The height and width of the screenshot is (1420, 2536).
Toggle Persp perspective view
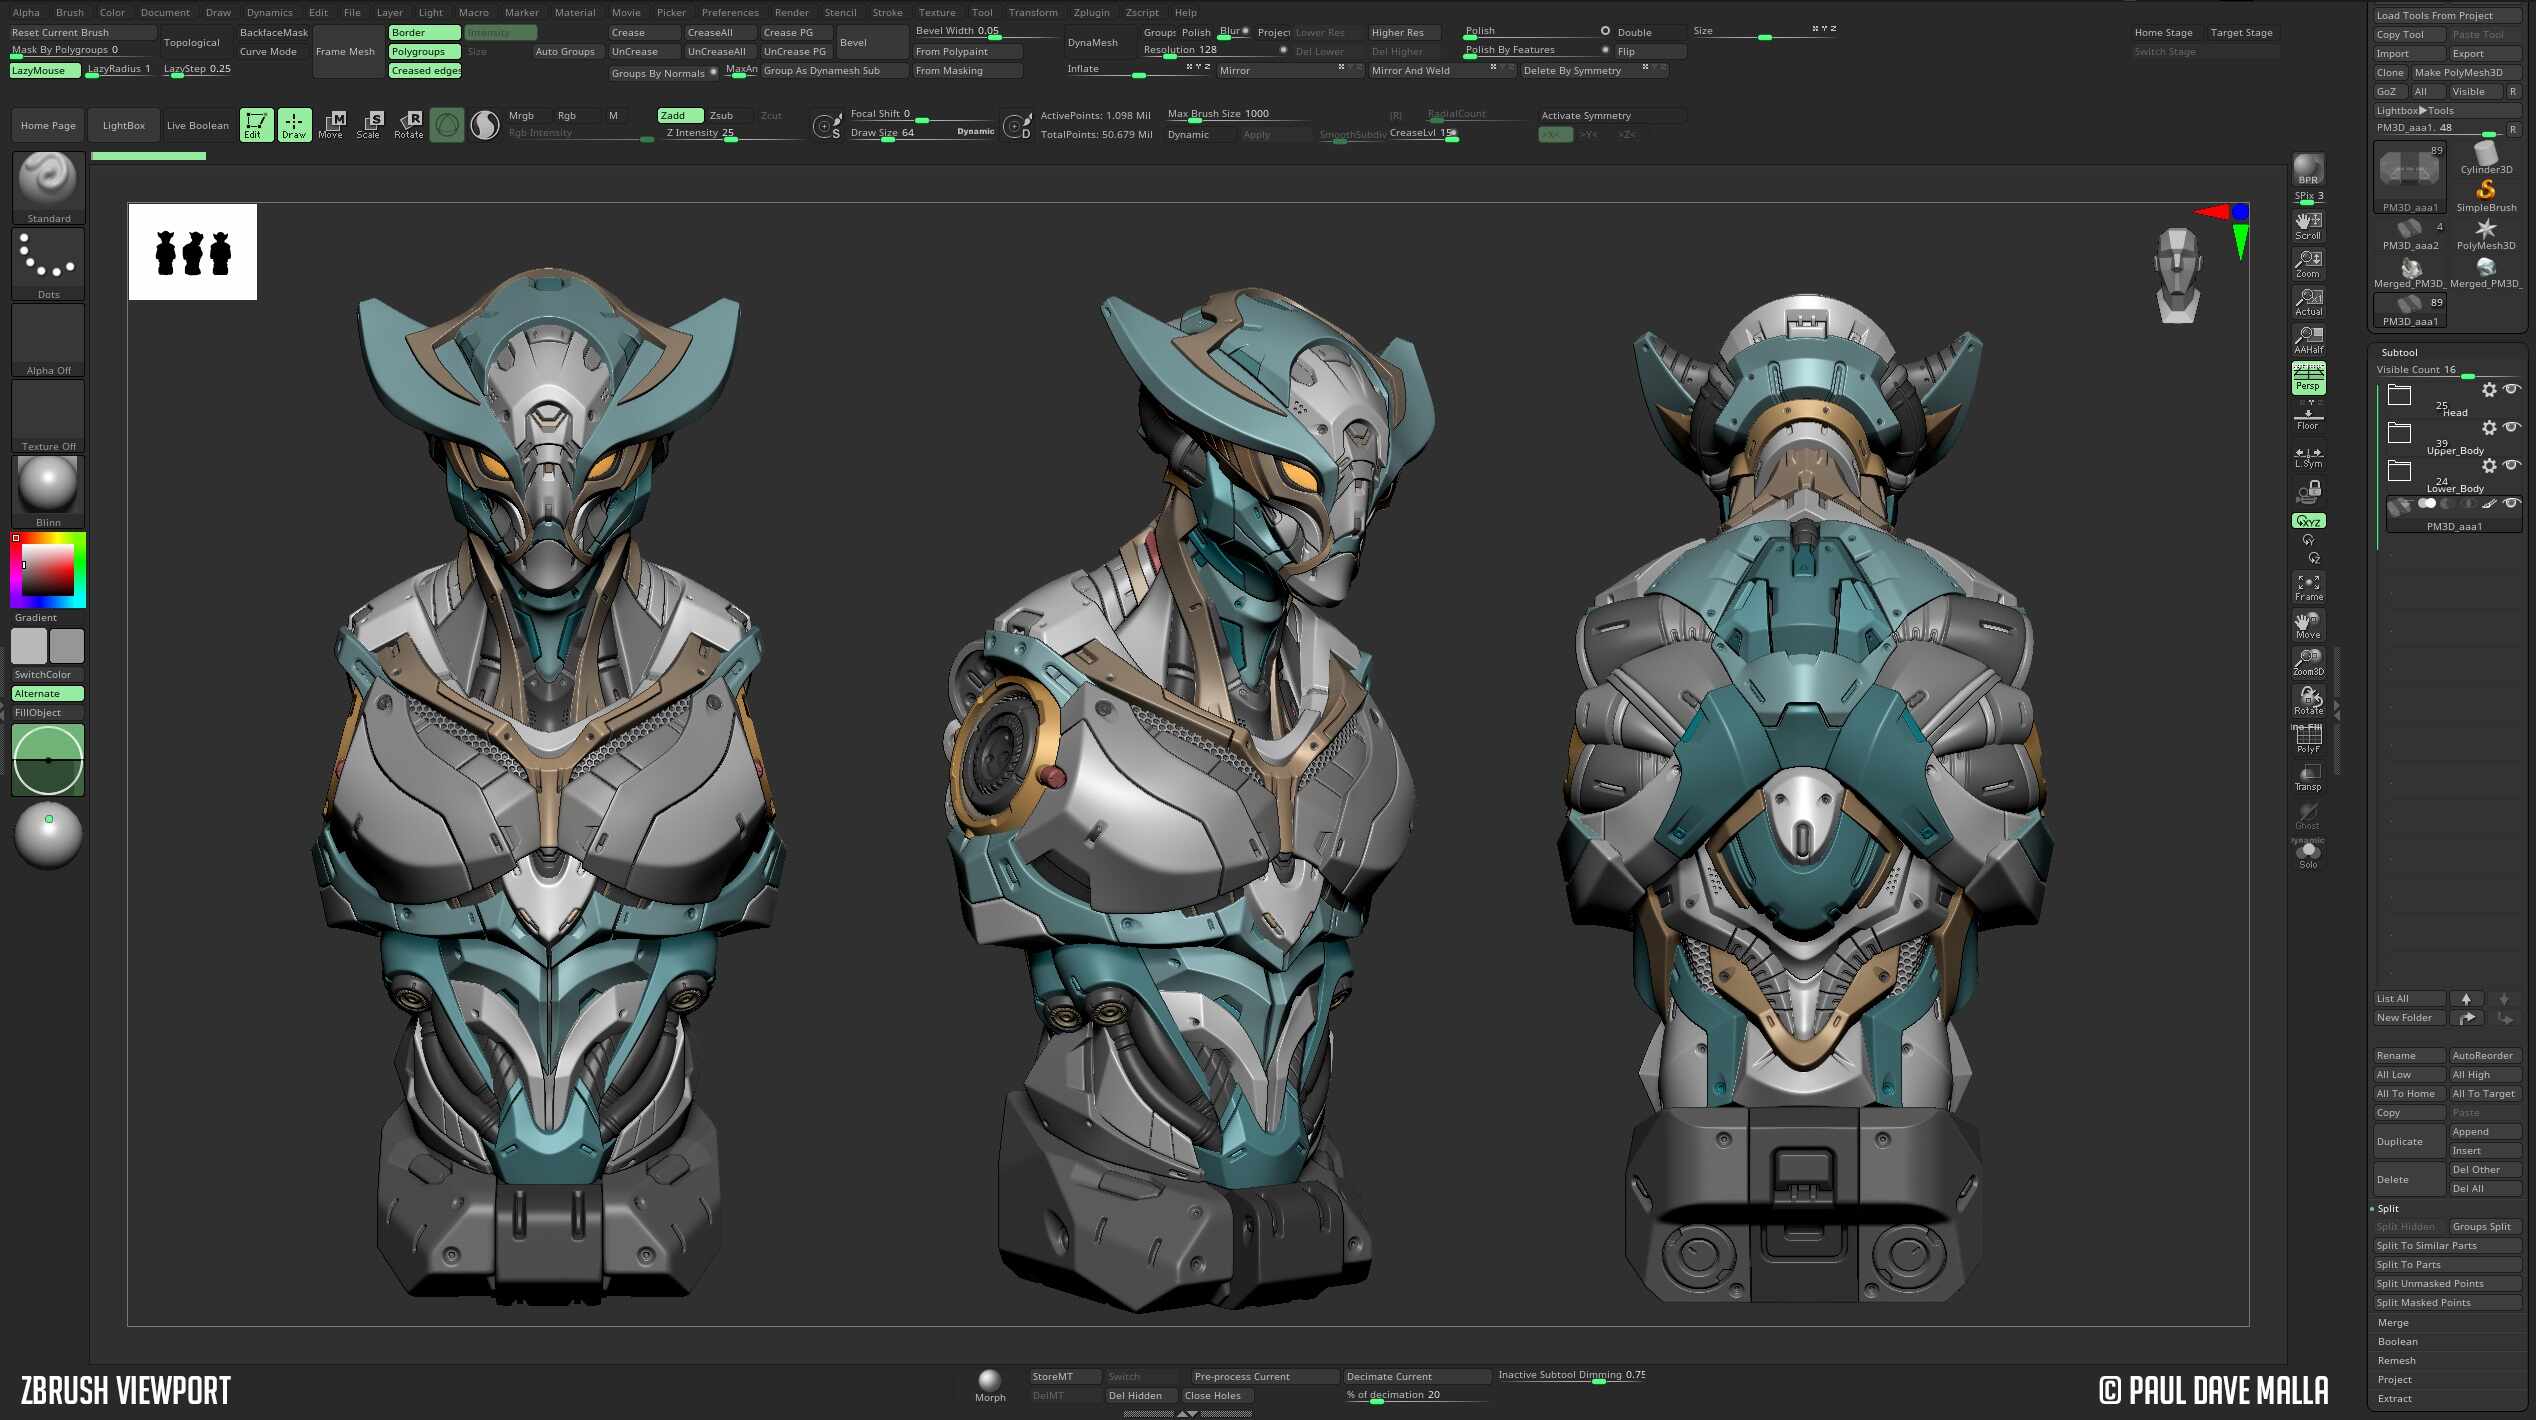point(2308,378)
